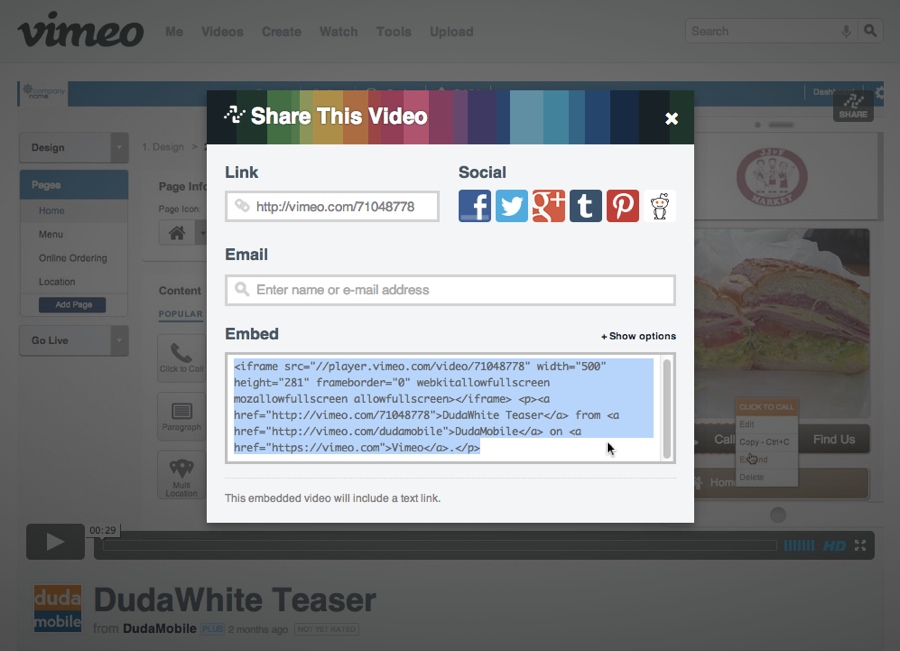The image size is (900, 651).
Task: Click the Share button on the video
Action: click(853, 106)
